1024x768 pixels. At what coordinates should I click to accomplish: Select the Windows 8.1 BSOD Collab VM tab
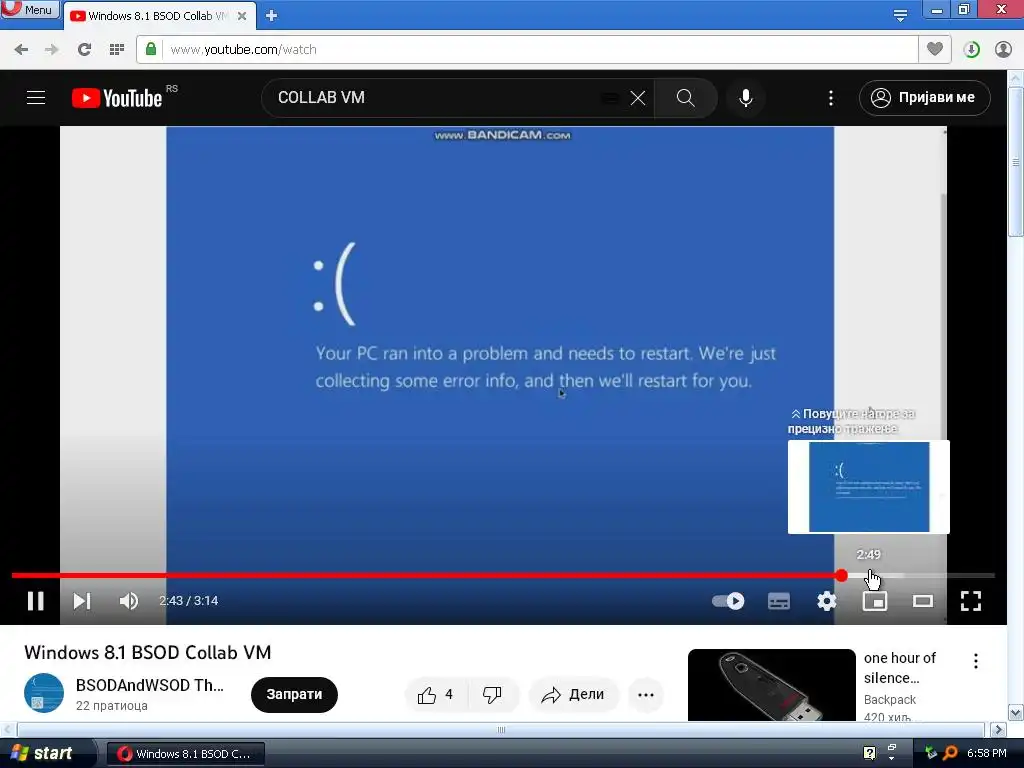[x=157, y=16]
